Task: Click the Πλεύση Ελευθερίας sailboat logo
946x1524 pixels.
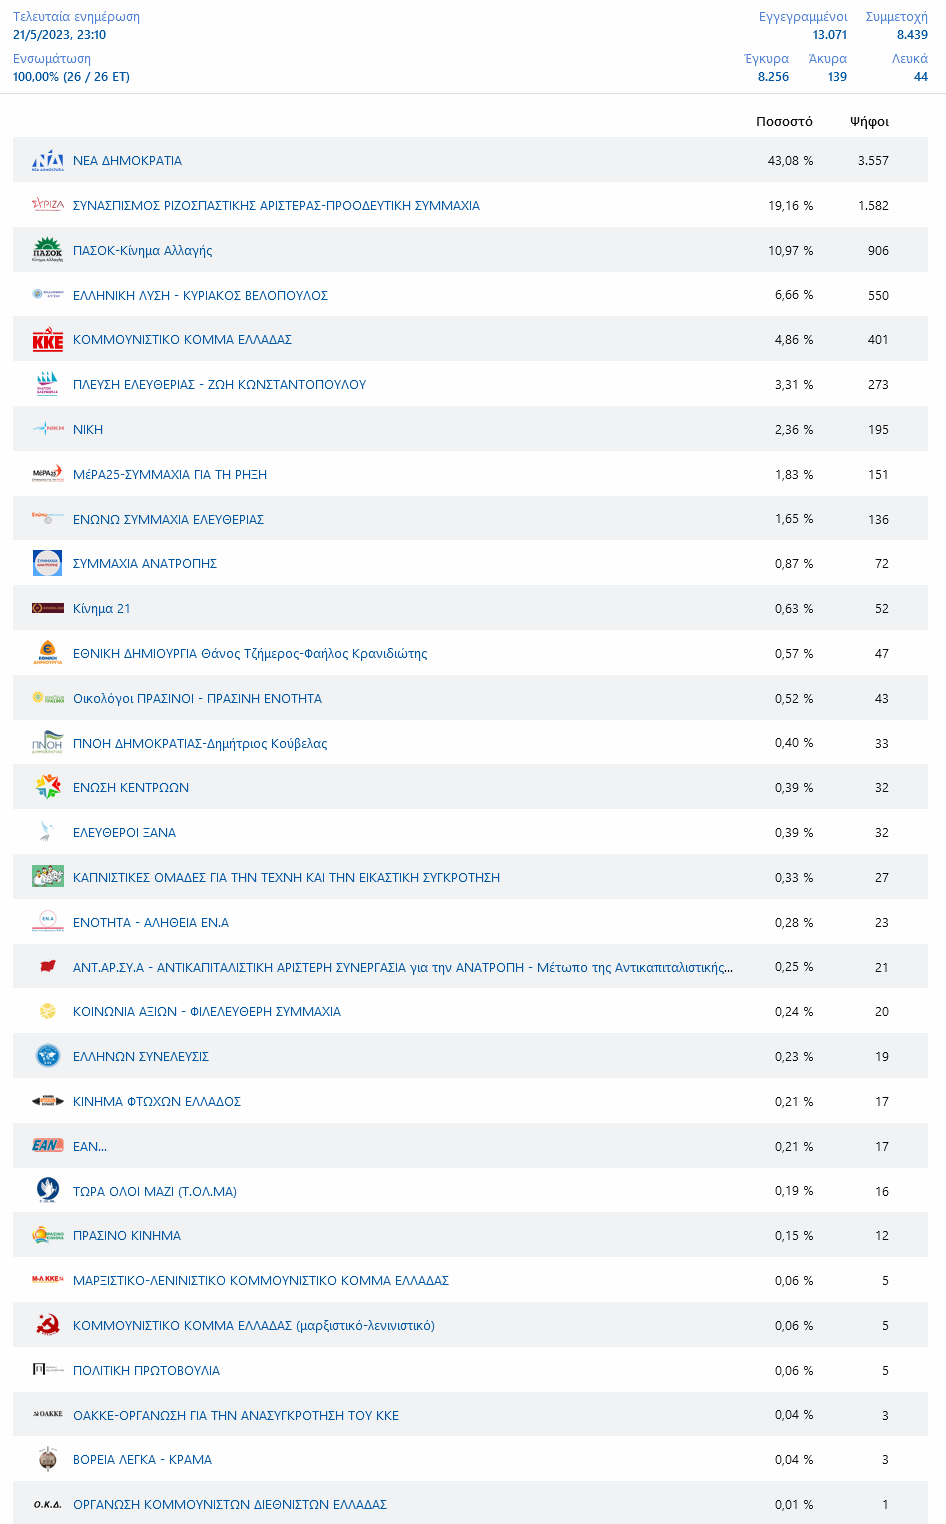Action: pyautogui.click(x=48, y=384)
